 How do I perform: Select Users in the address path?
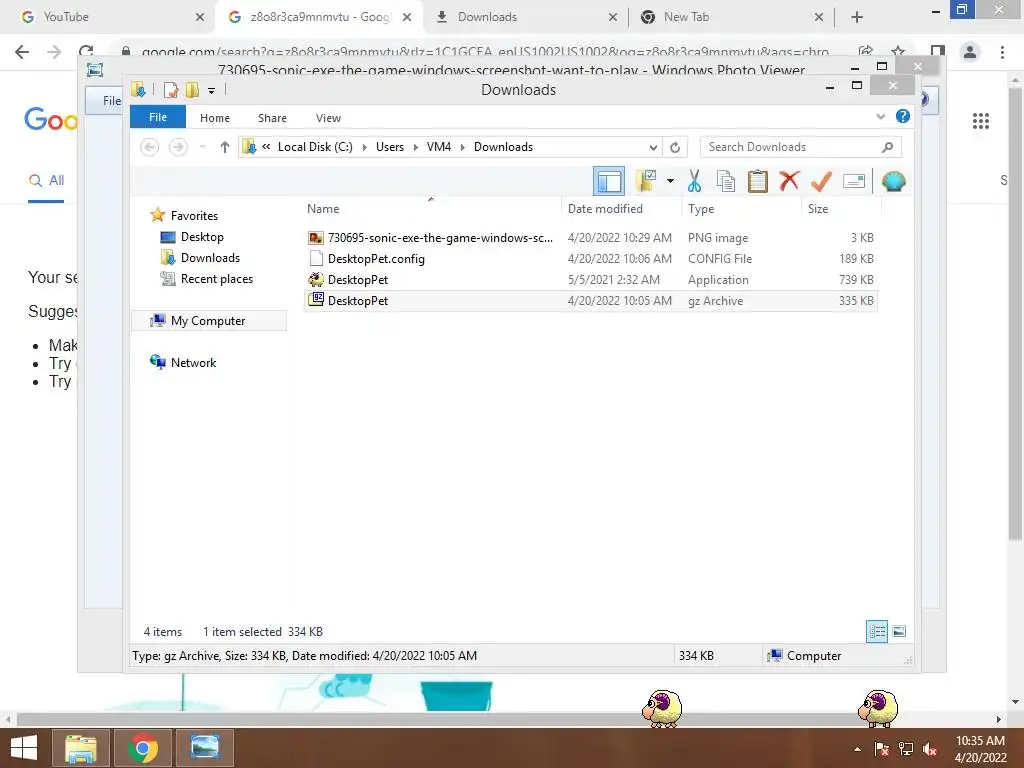[390, 147]
